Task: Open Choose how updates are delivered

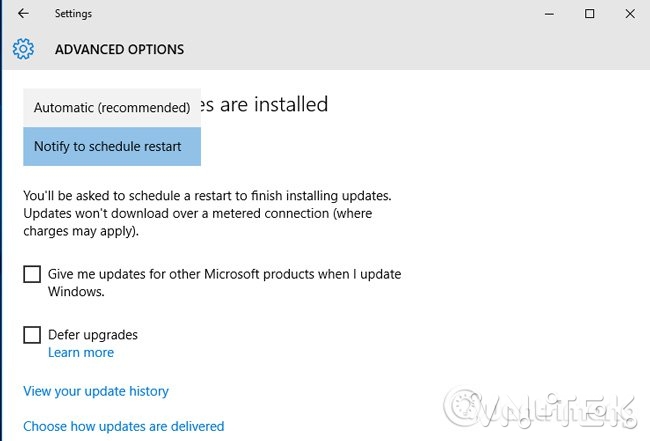Action: [124, 426]
